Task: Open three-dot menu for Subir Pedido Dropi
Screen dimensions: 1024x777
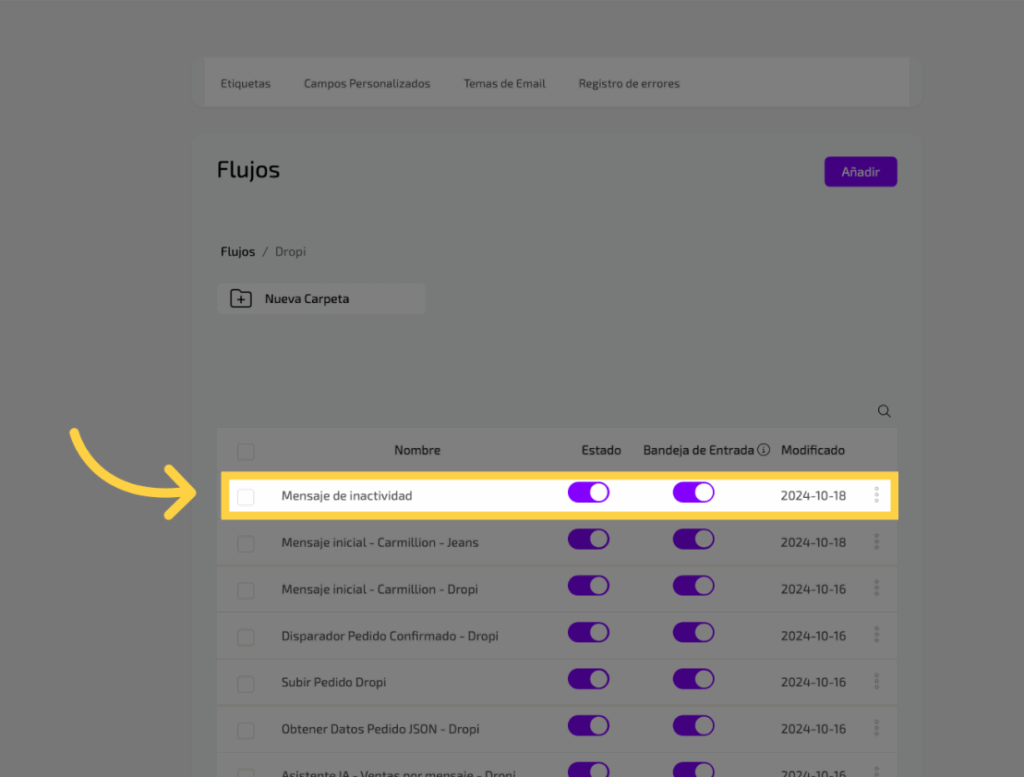Action: [x=877, y=682]
